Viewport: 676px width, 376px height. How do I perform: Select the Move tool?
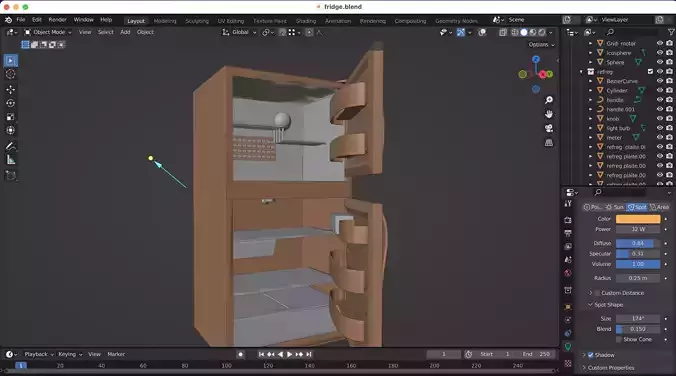[x=10, y=89]
